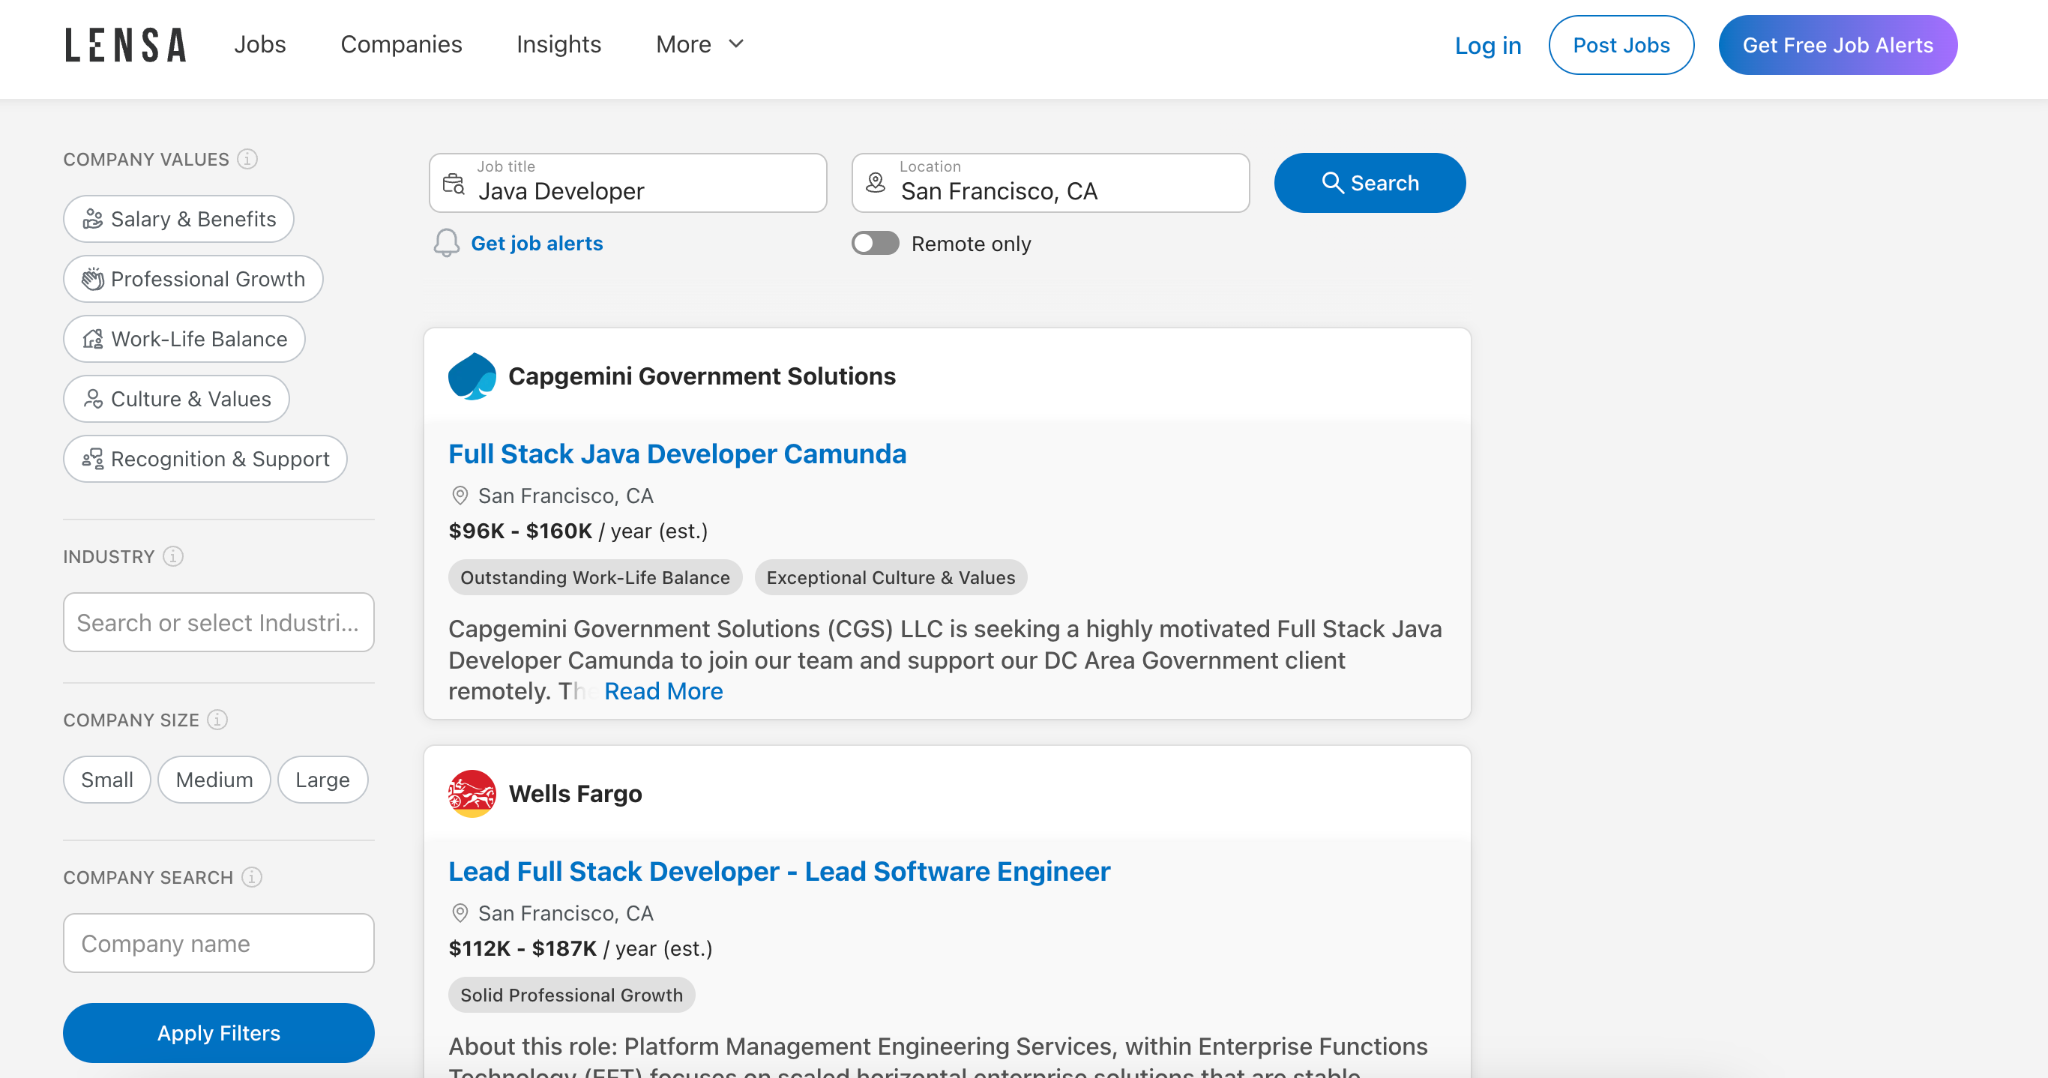Click the Apply Filters button
The height and width of the screenshot is (1078, 2048).
coord(219,1033)
